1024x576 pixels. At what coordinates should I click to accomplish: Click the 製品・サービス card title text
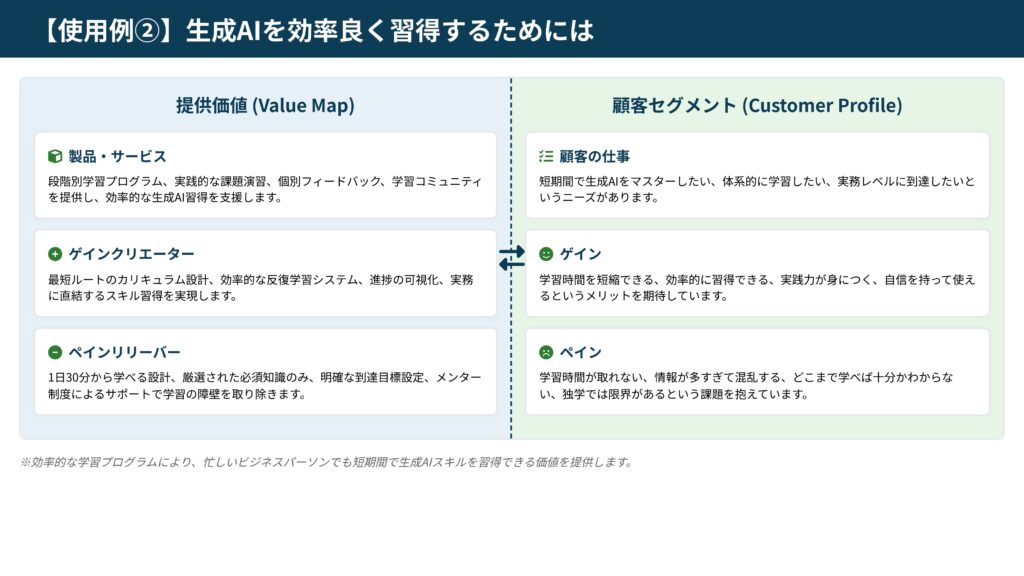117,157
